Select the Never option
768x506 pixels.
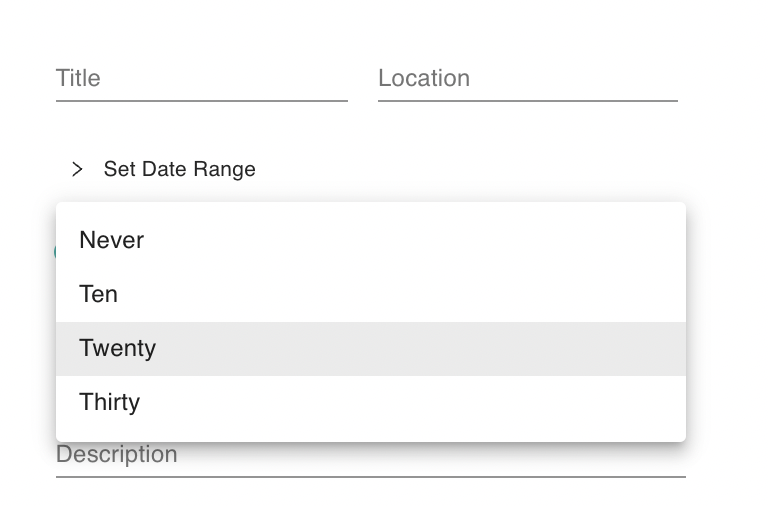(x=111, y=240)
